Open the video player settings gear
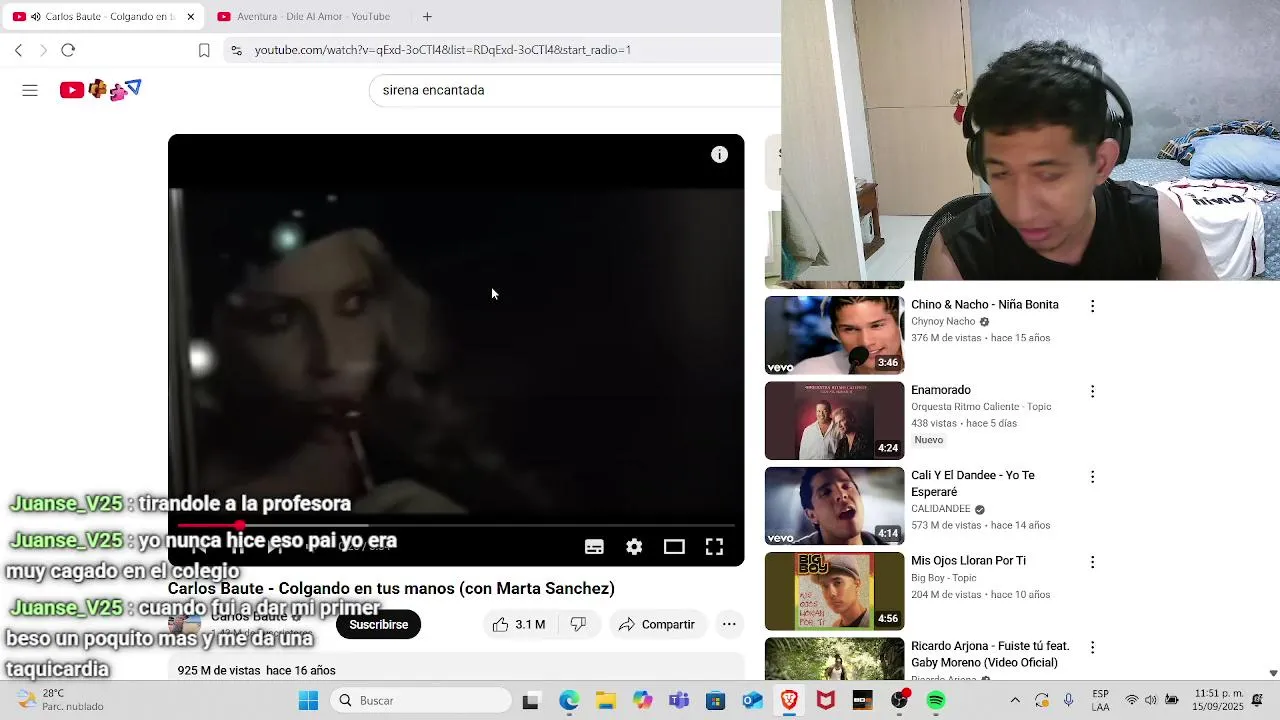 tap(634, 547)
